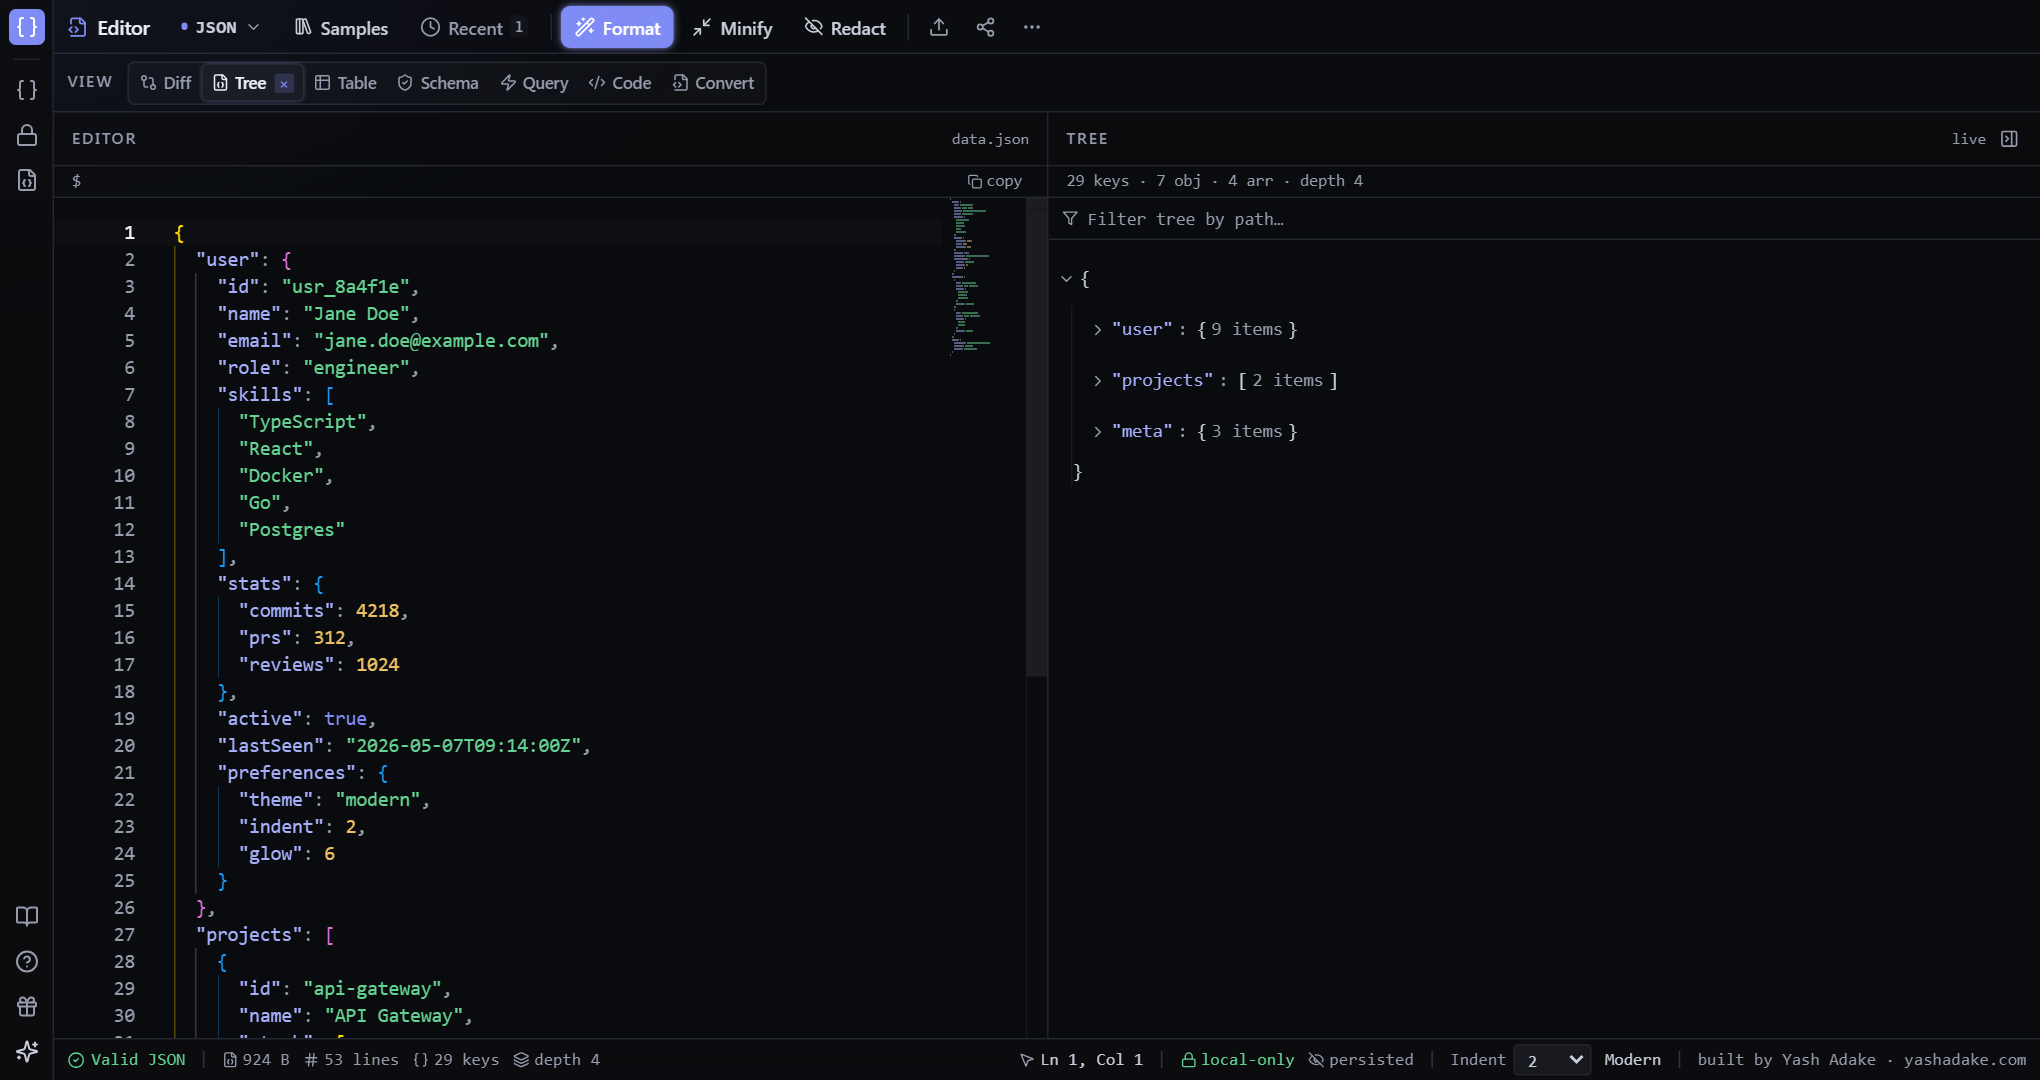This screenshot has height=1080, width=2040.
Task: Expand the "user" node in tree
Action: [1097, 330]
